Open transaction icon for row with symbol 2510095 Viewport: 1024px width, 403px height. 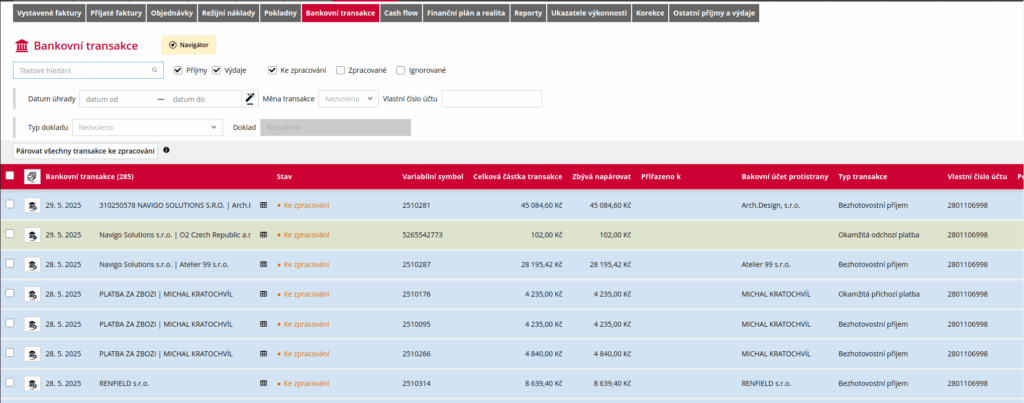point(30,324)
